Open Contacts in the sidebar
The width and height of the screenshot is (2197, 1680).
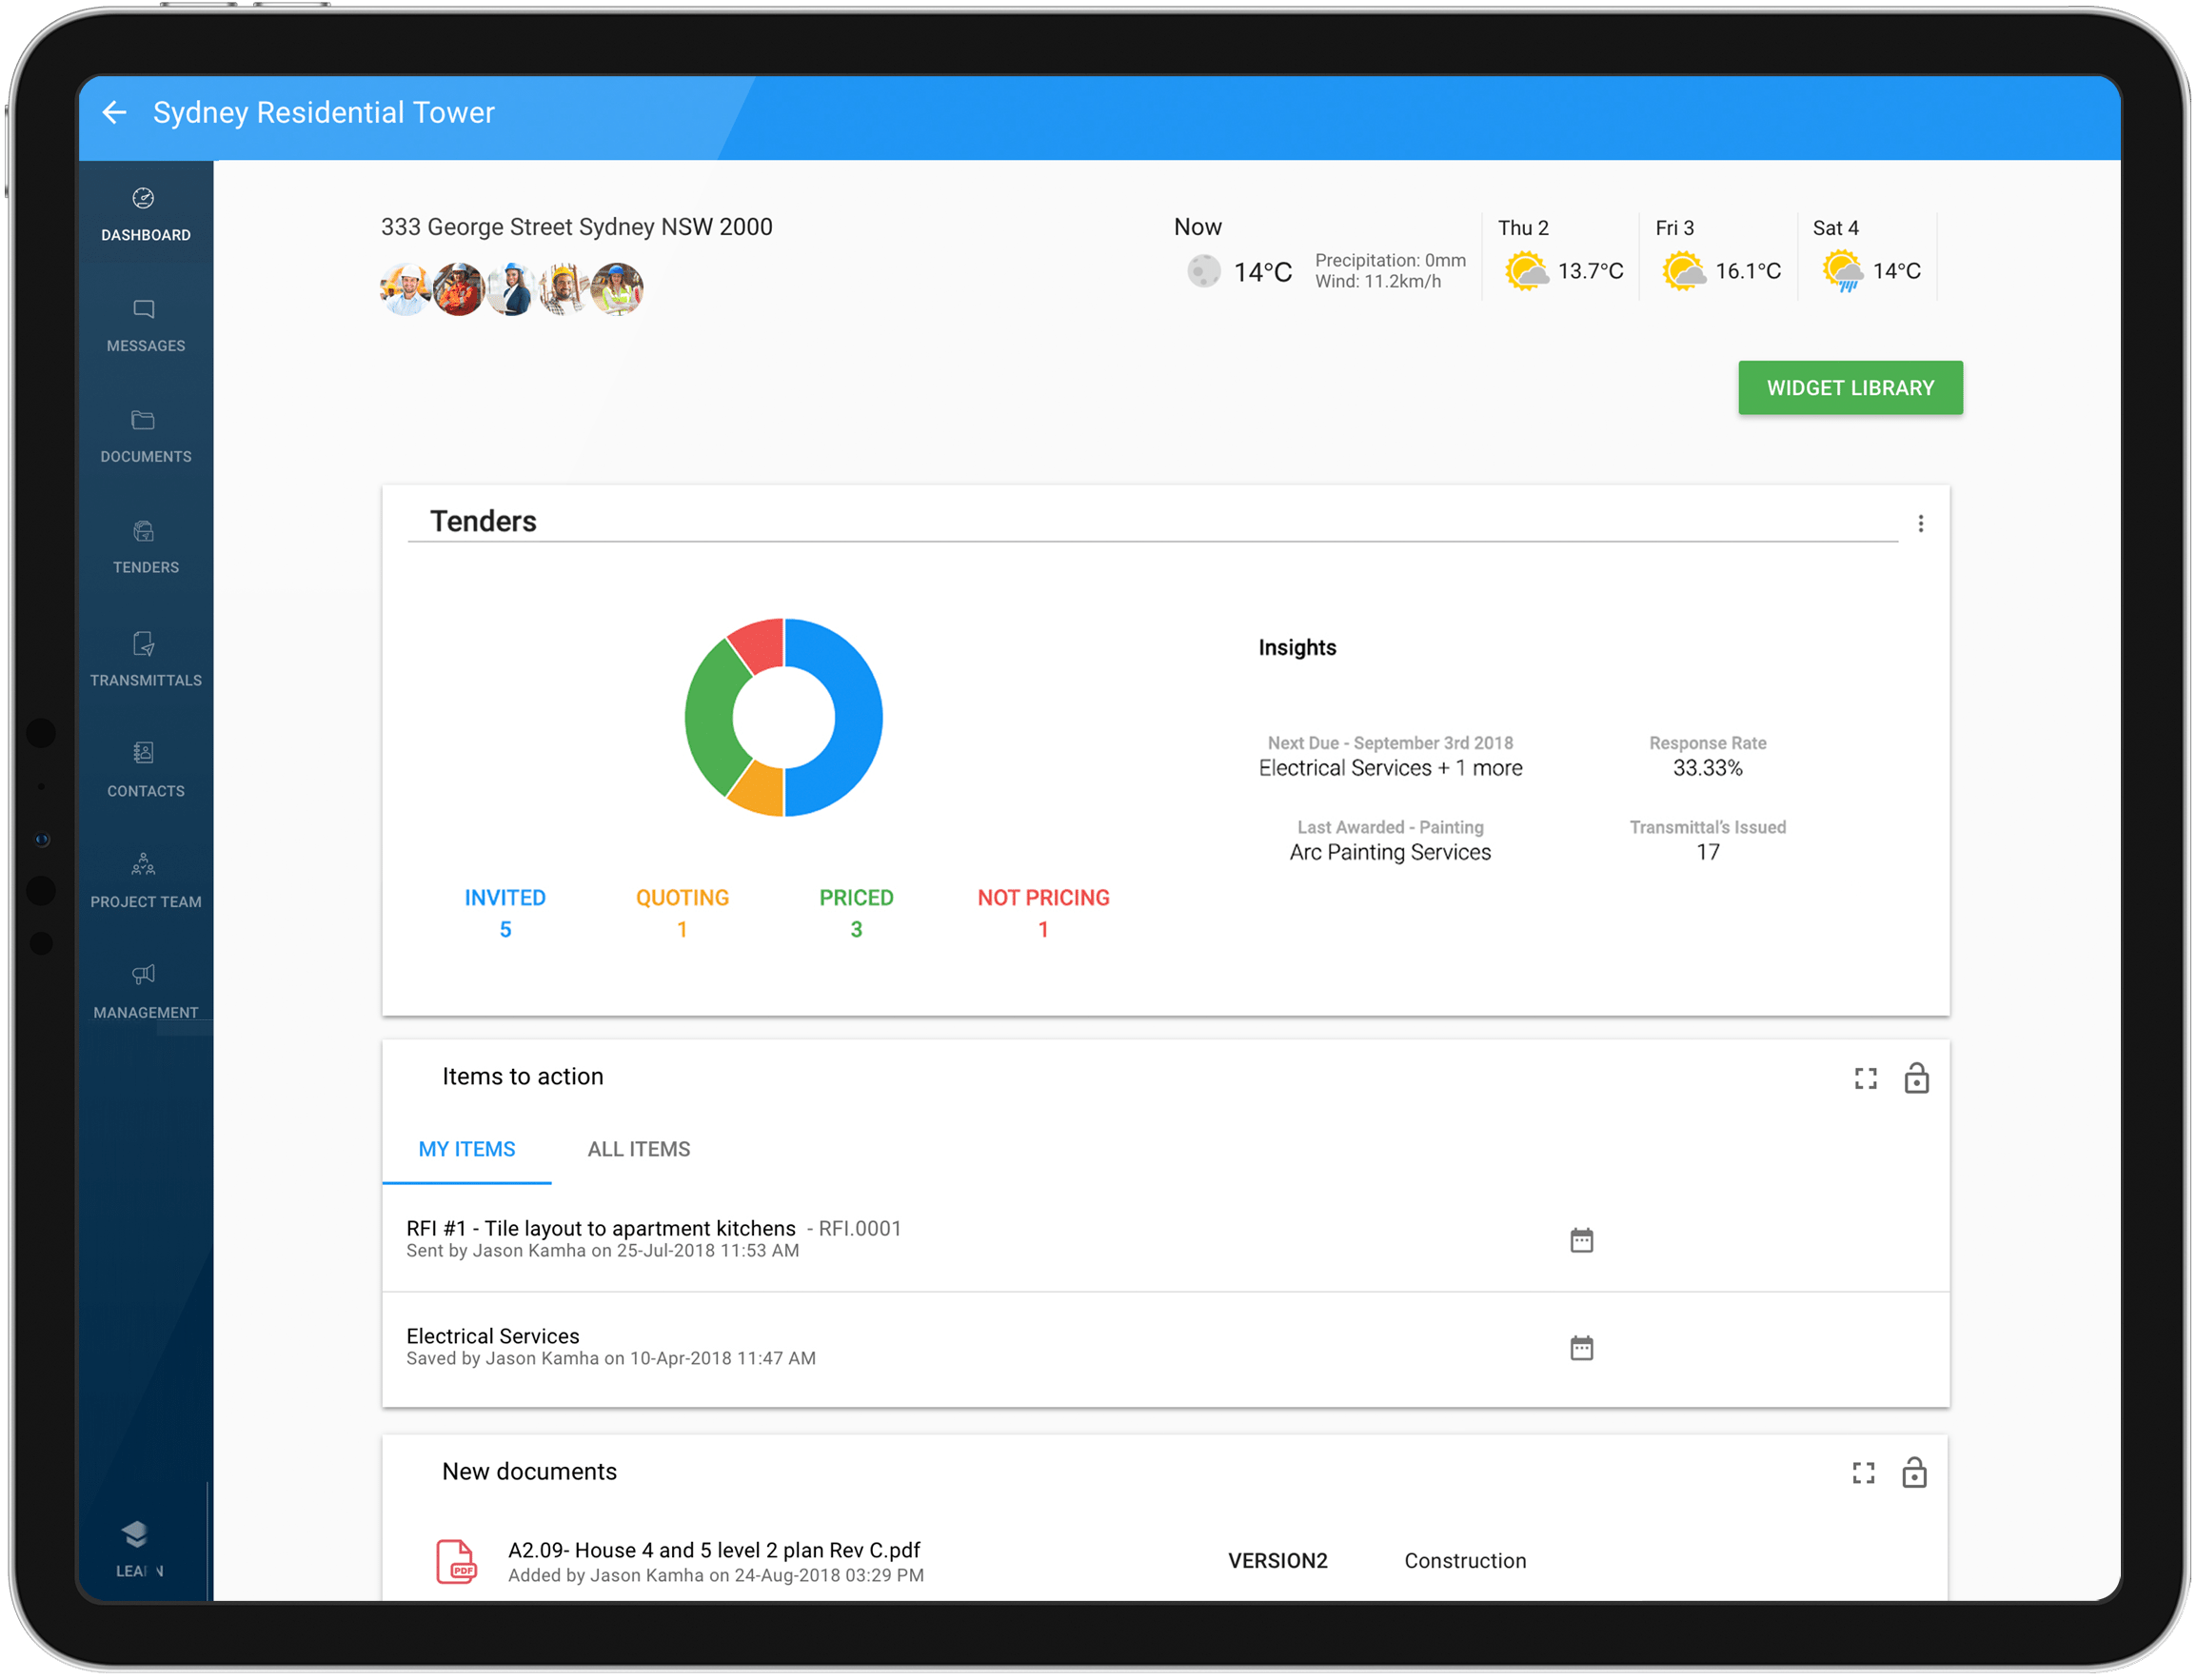(x=145, y=770)
